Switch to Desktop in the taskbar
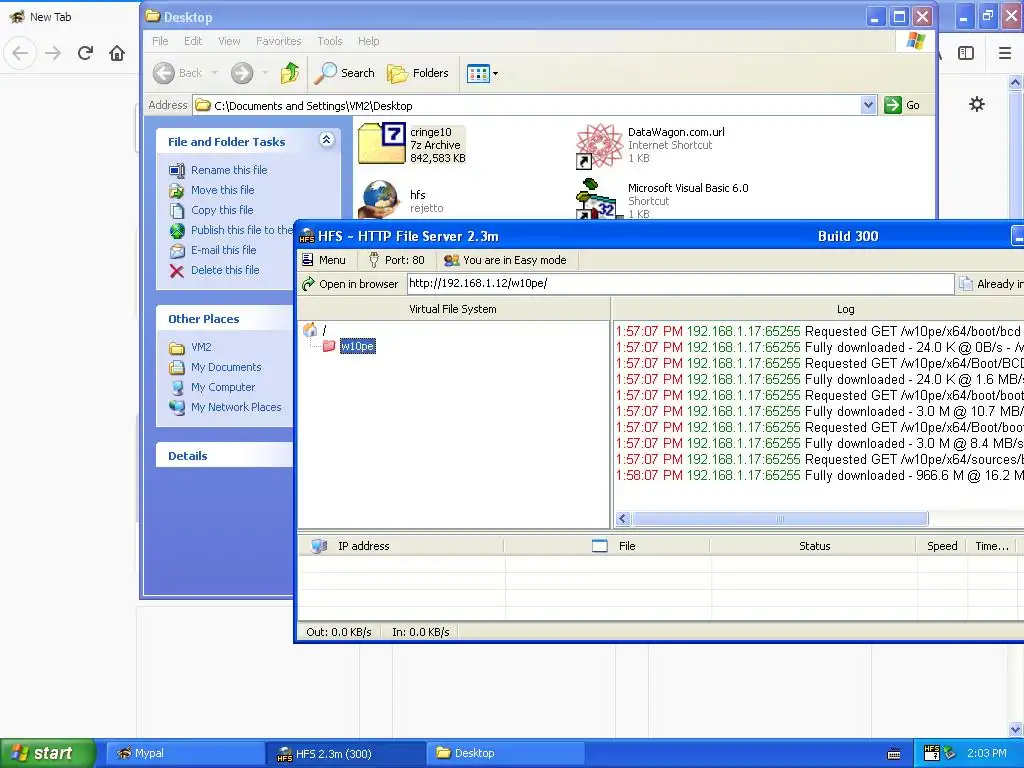 (x=505, y=753)
